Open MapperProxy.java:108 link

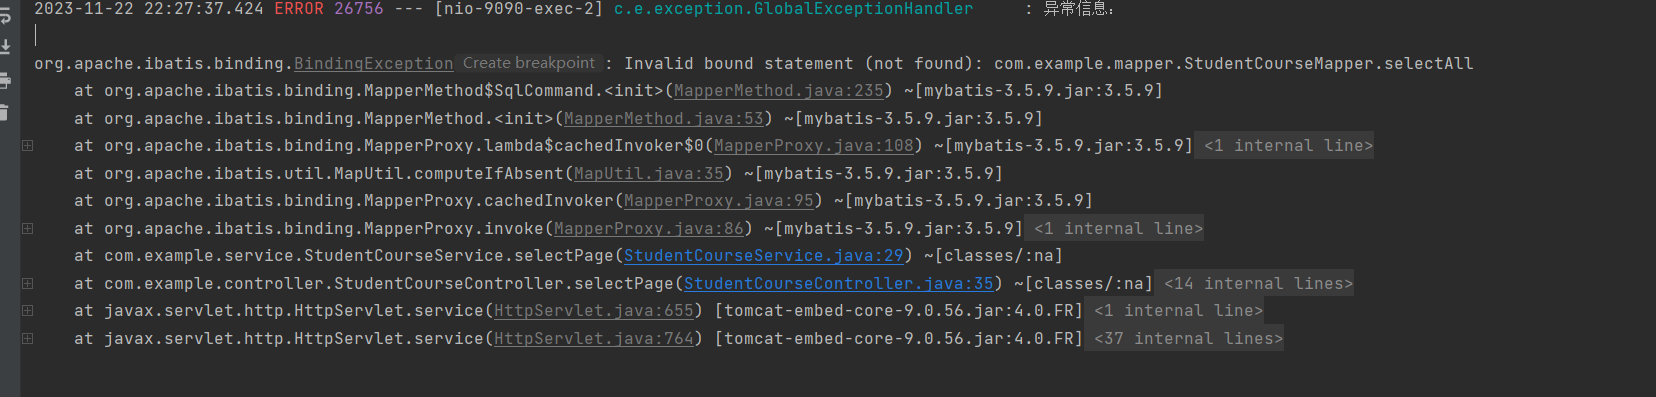tap(814, 146)
